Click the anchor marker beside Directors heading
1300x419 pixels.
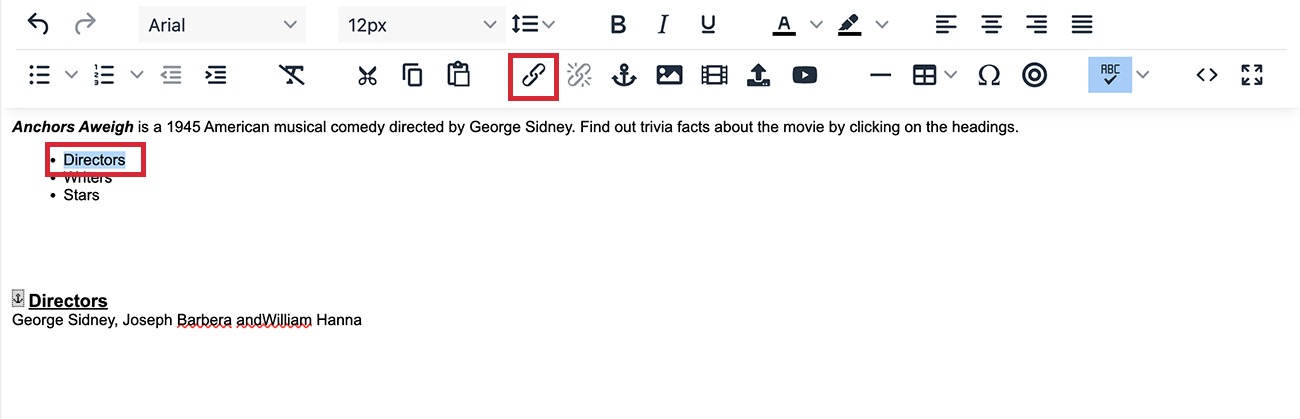pos(18,298)
